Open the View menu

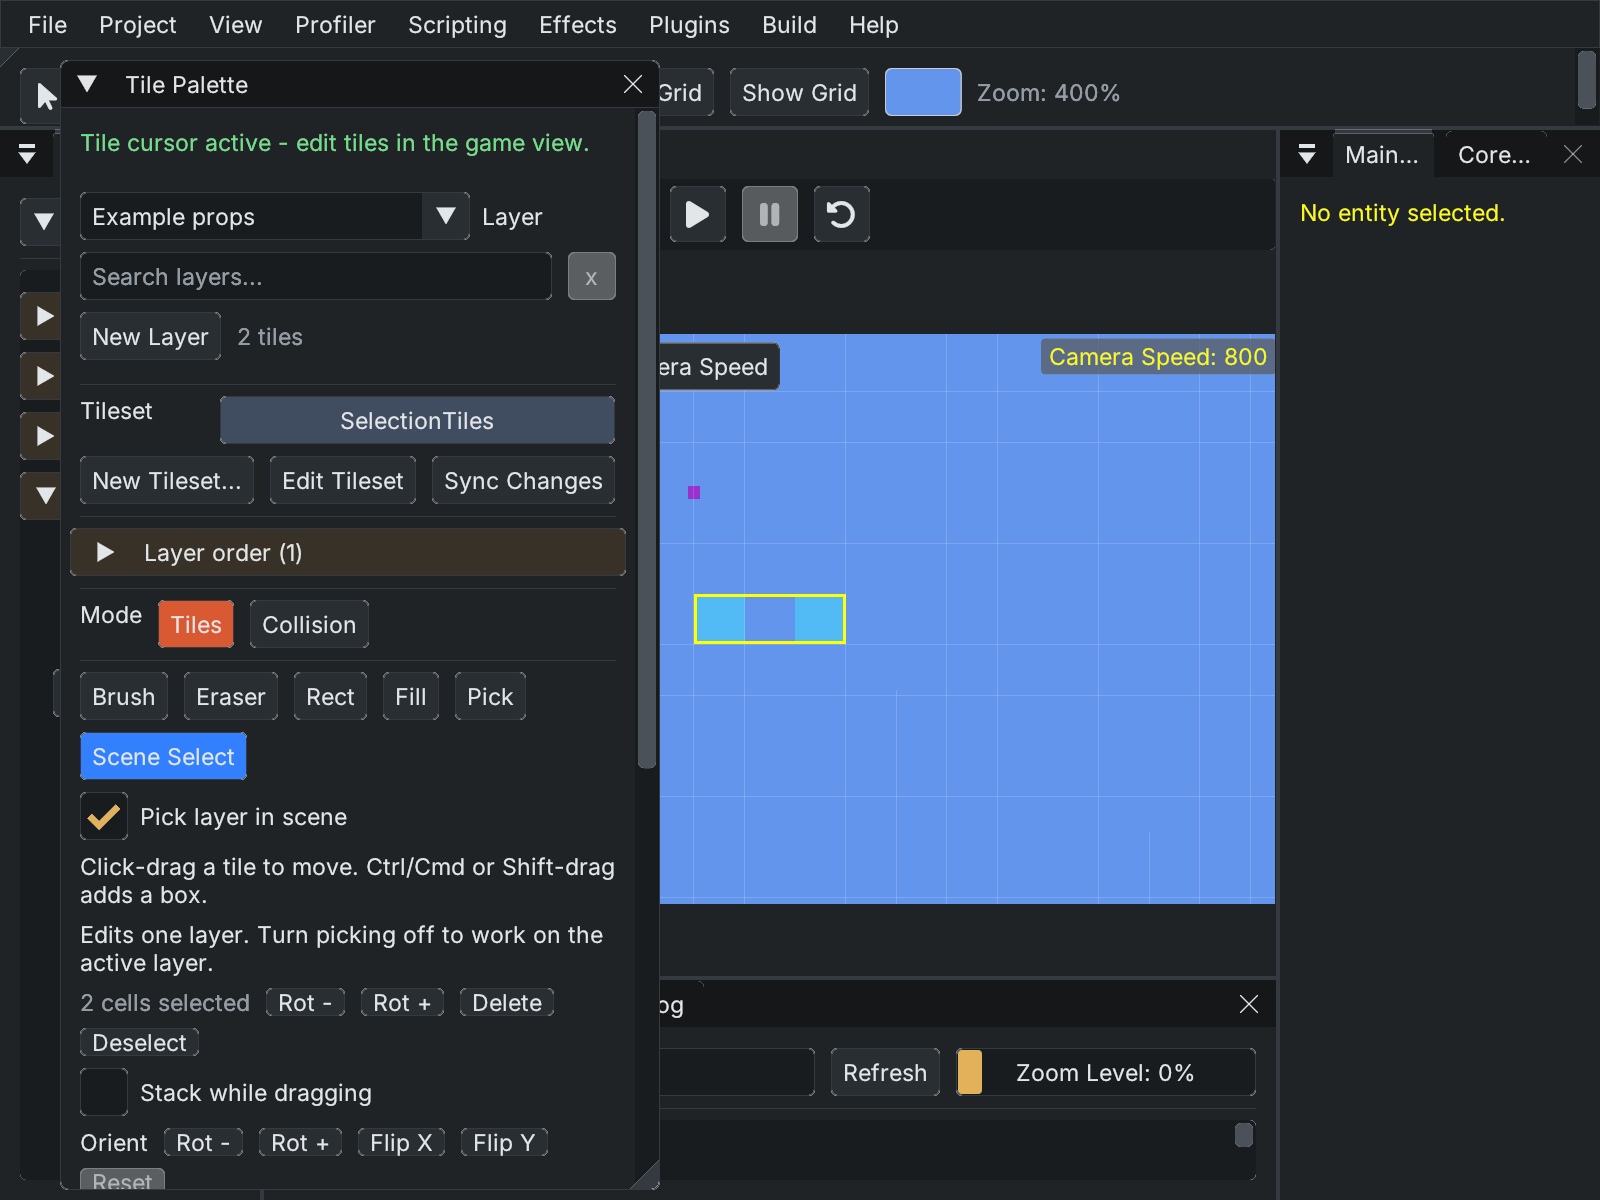236,25
